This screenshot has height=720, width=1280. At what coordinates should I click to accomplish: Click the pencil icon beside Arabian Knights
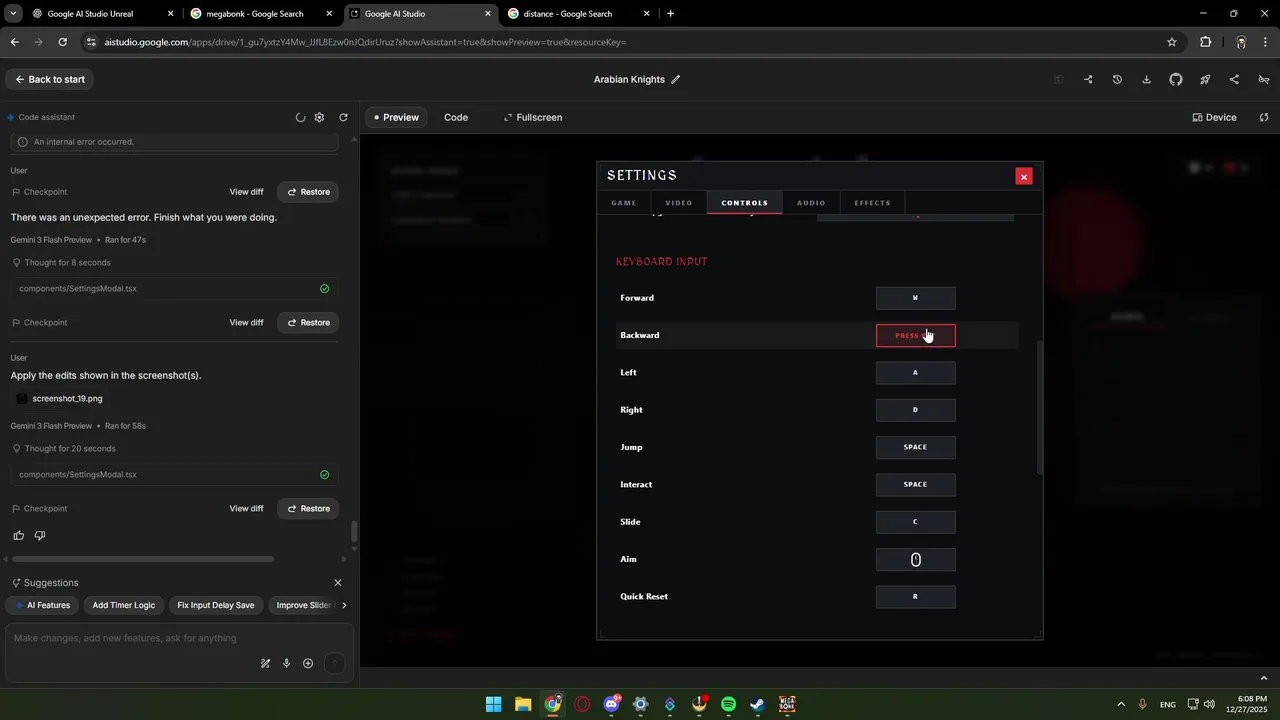(x=676, y=79)
